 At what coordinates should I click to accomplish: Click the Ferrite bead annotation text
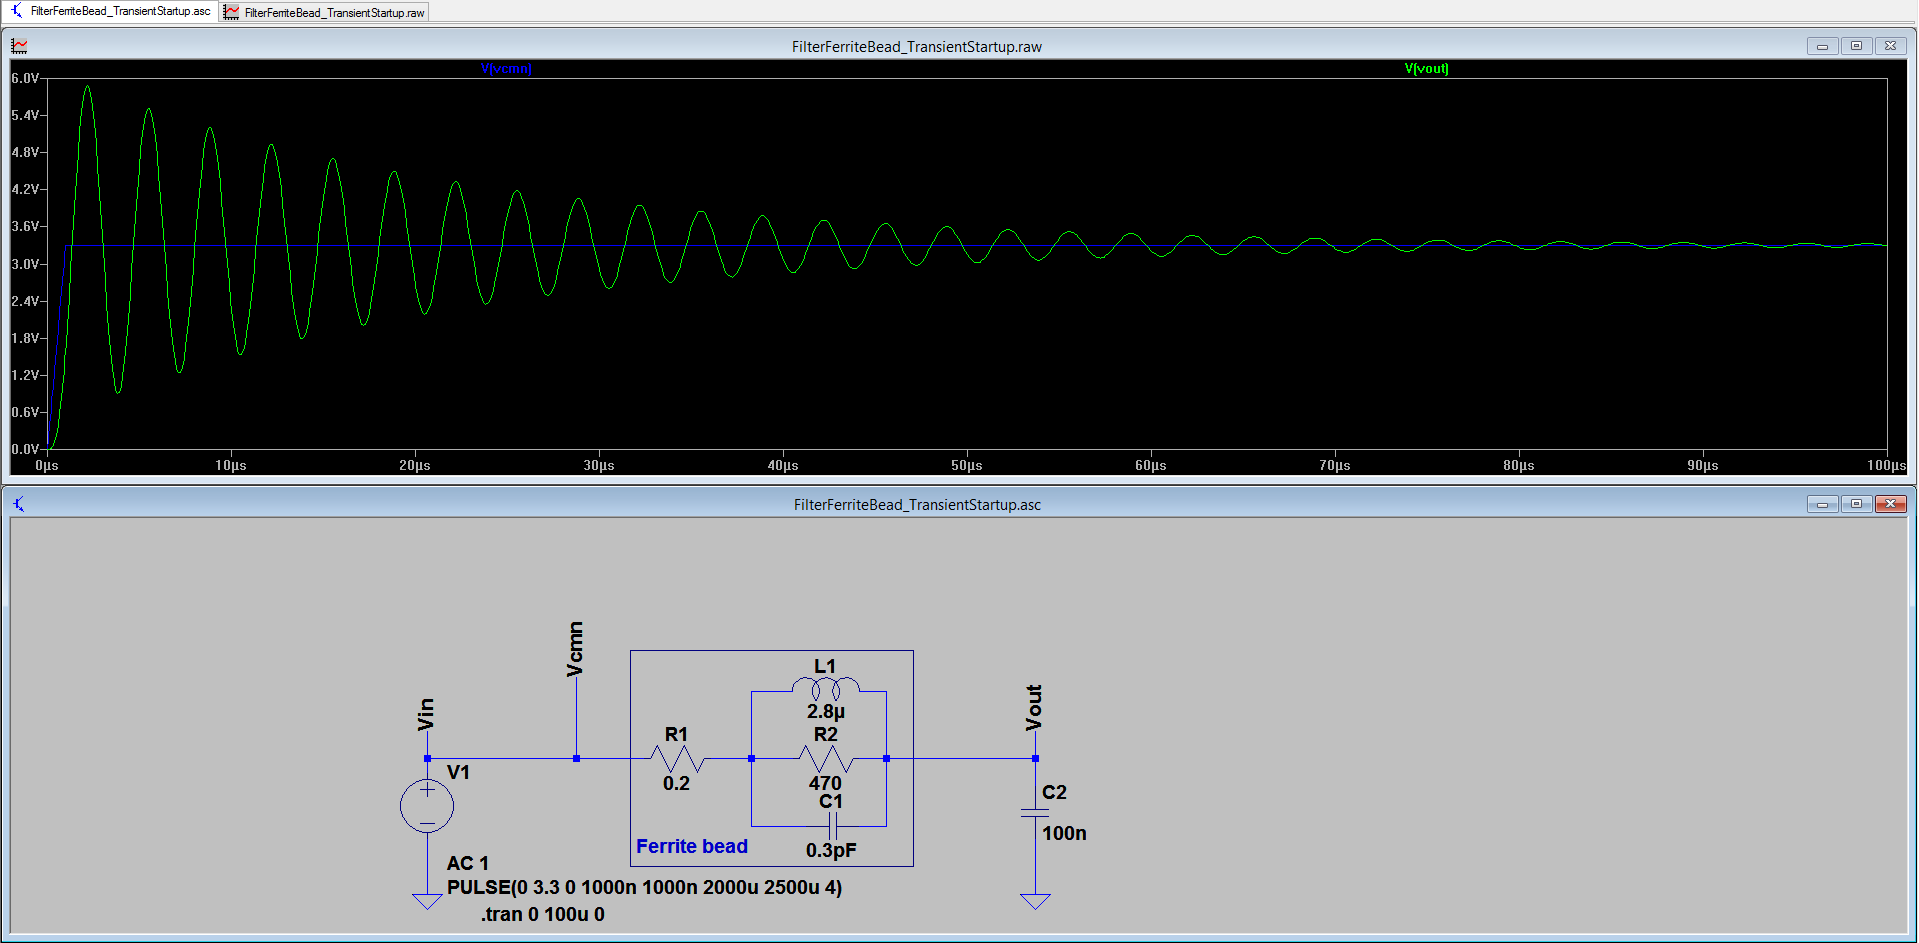pyautogui.click(x=692, y=846)
